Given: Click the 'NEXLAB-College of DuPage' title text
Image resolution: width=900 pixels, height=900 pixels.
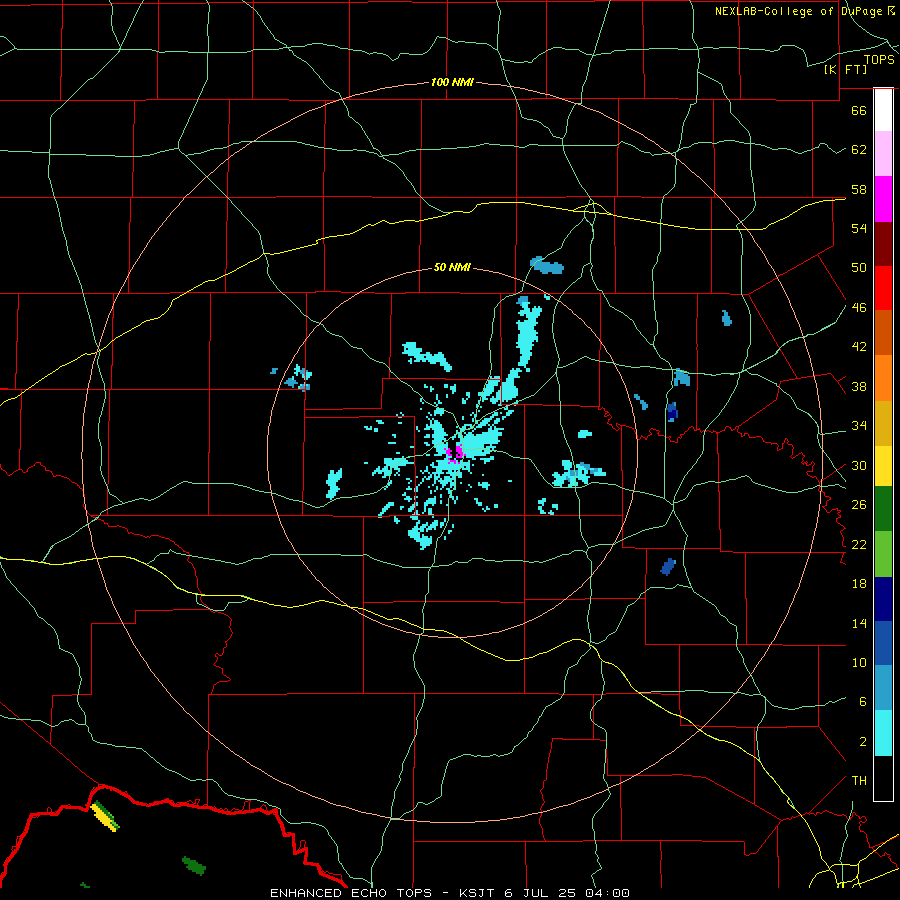Looking at the screenshot, I should tap(799, 11).
